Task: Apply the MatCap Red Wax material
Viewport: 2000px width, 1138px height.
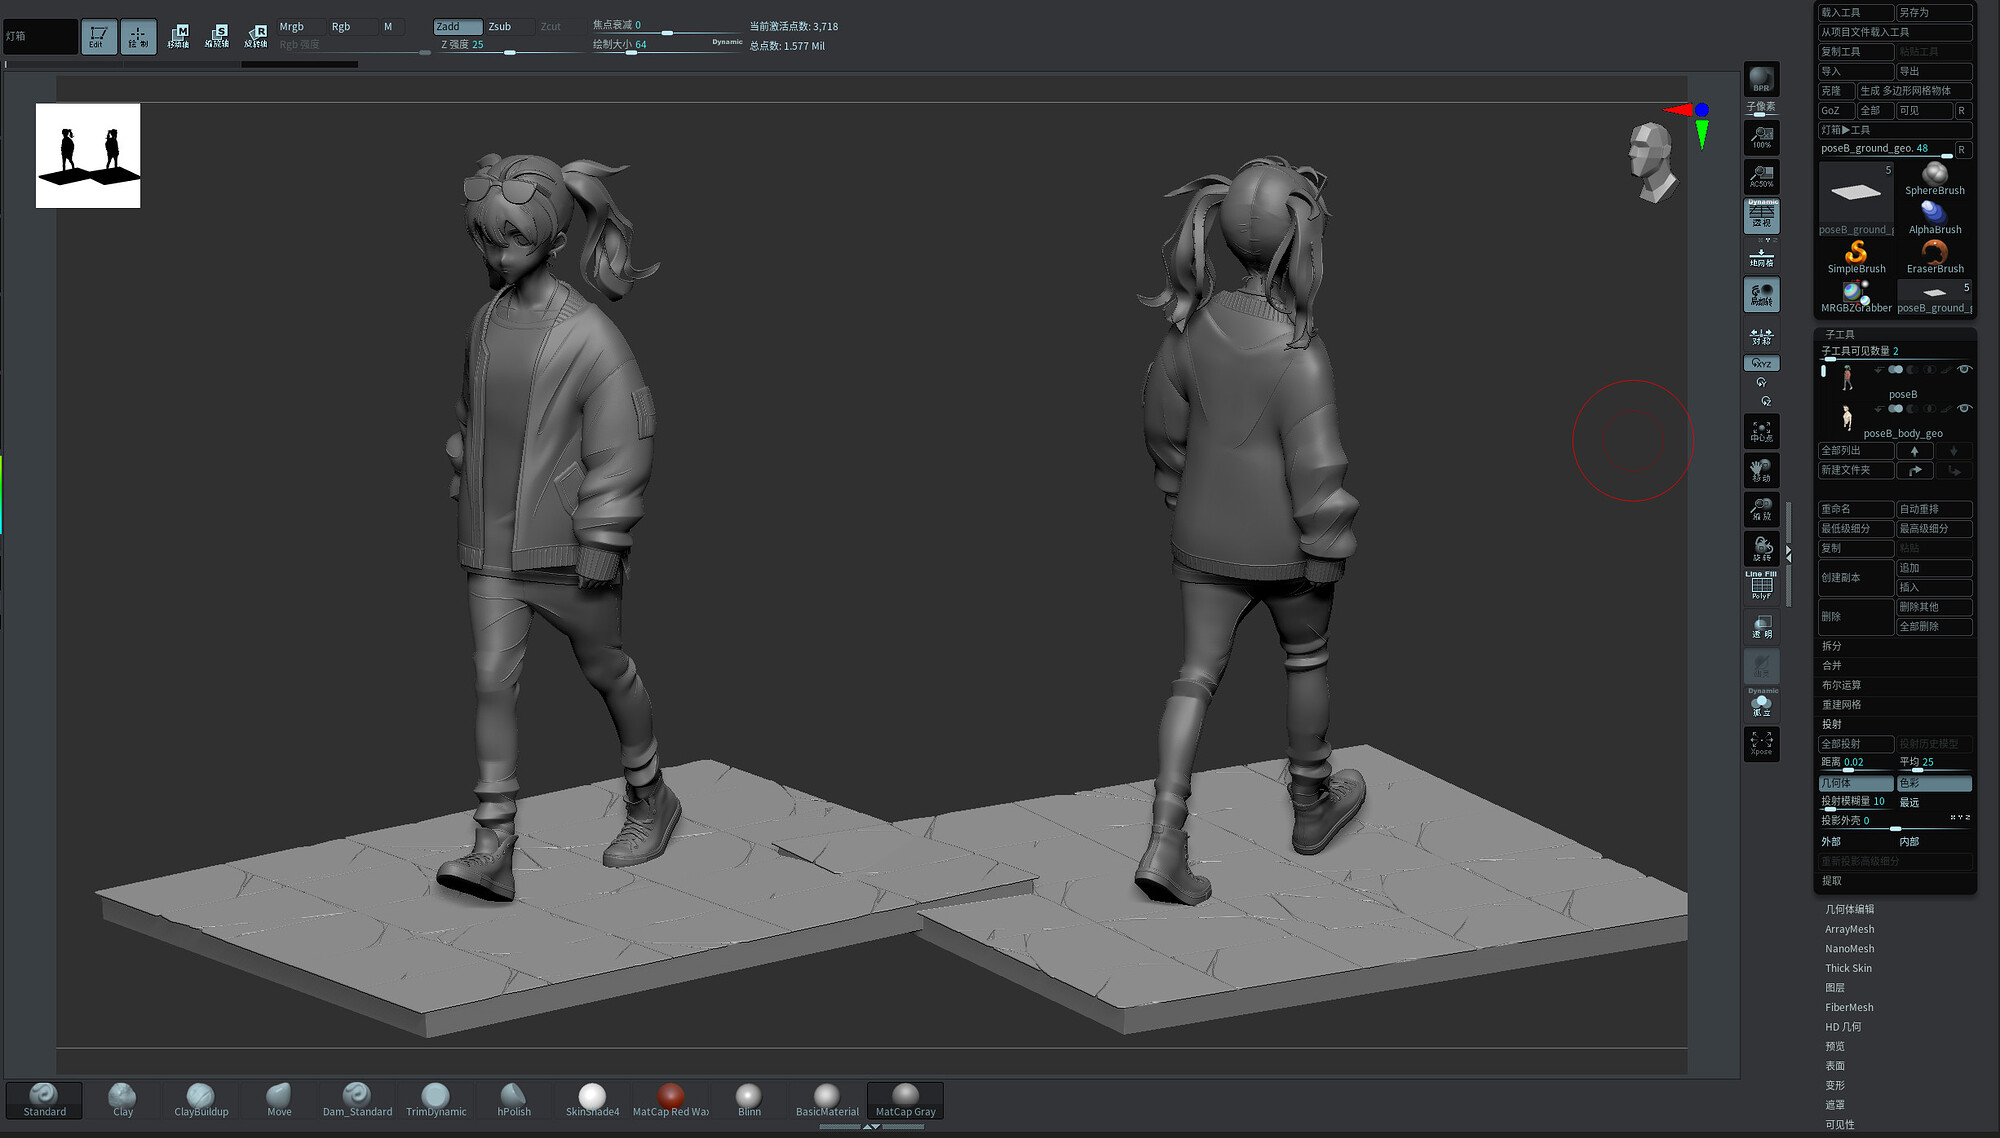Action: pyautogui.click(x=670, y=1097)
